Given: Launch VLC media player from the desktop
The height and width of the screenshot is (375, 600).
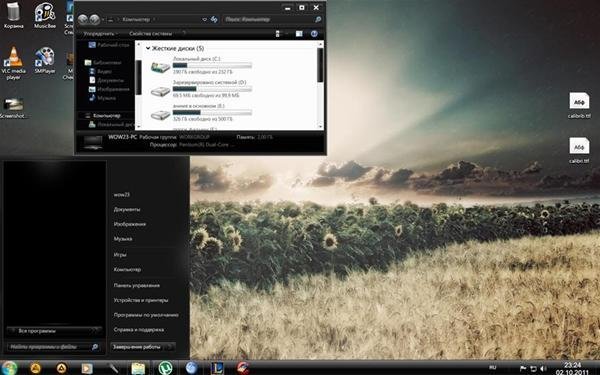Looking at the screenshot, I should (x=13, y=63).
